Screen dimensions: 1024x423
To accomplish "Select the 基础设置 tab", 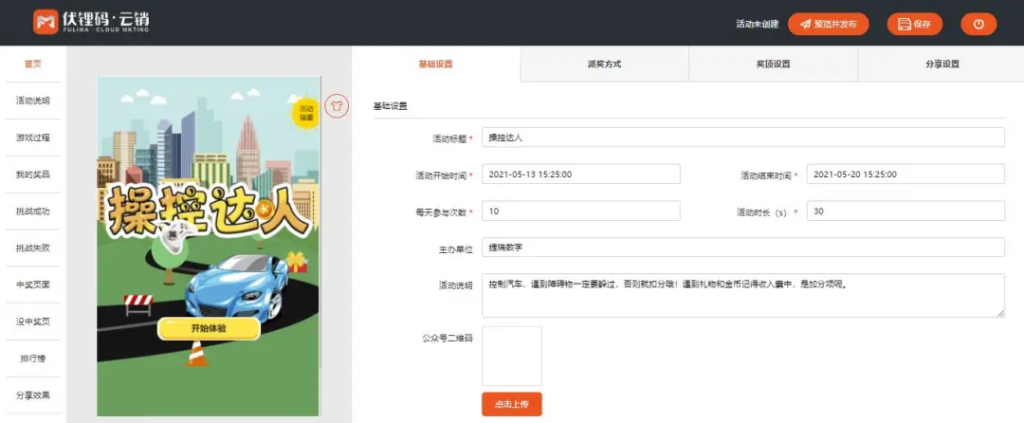I will [x=436, y=64].
